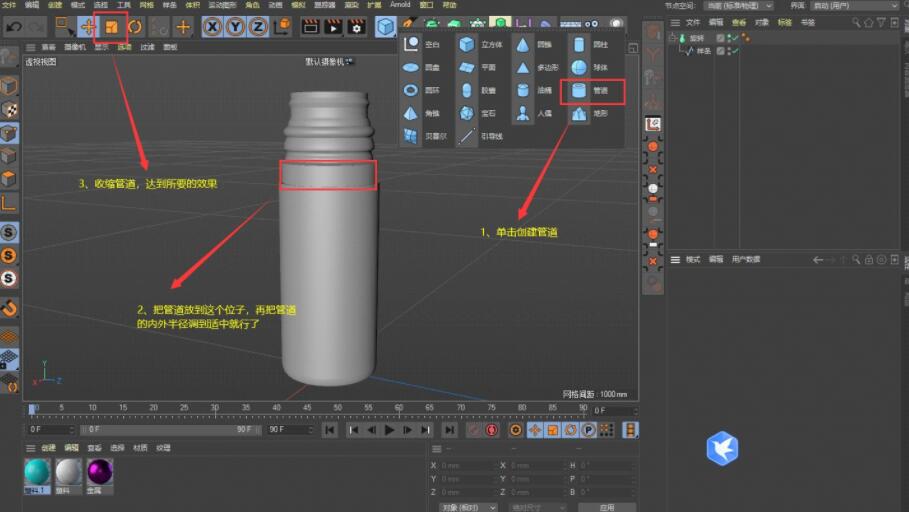Open Object Manager 对象 menu

click(762, 22)
